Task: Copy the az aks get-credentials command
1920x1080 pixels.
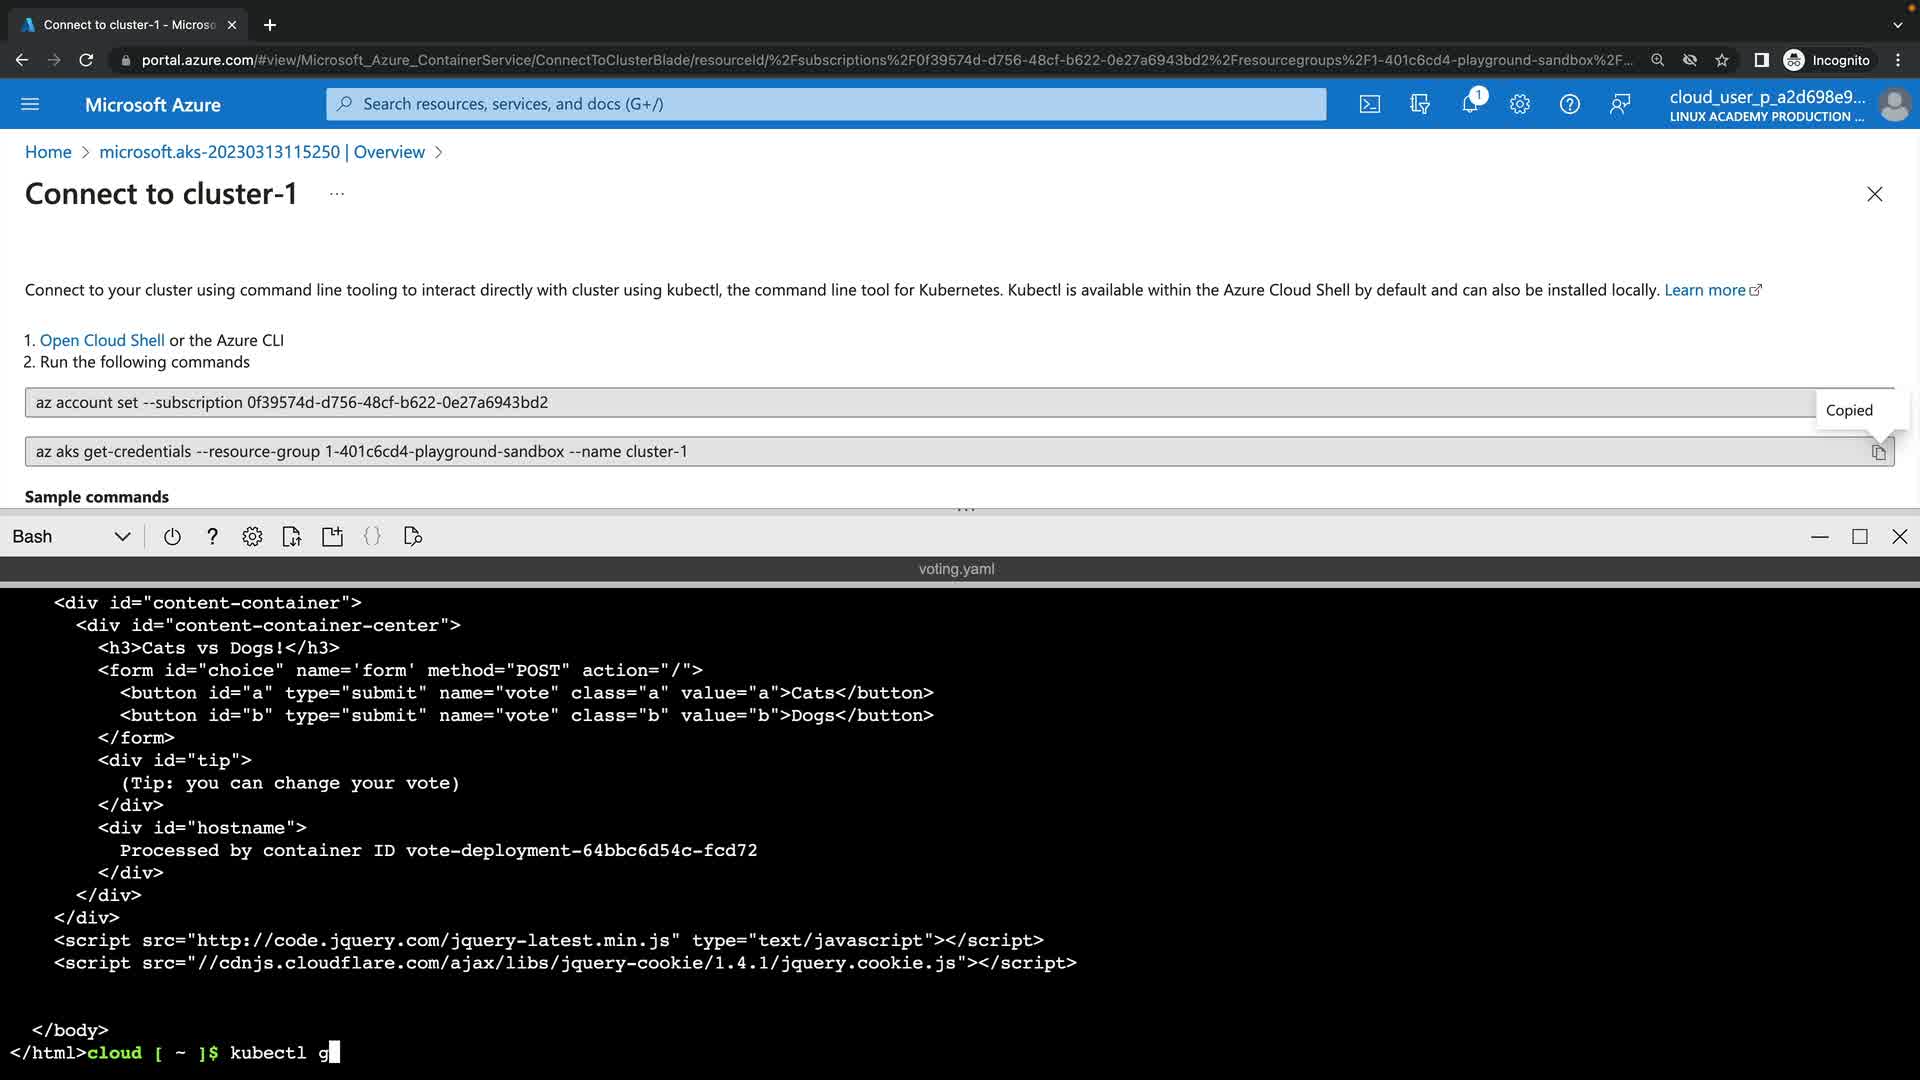Action: click(1878, 452)
